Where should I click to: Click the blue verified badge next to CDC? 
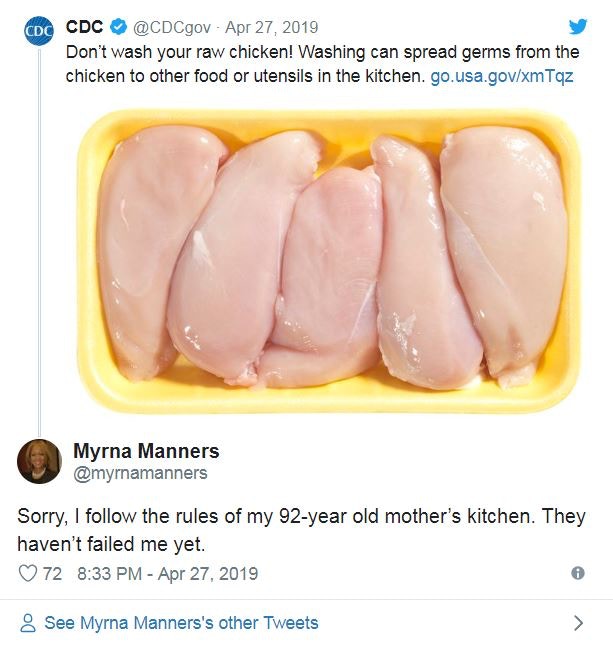[x=118, y=27]
